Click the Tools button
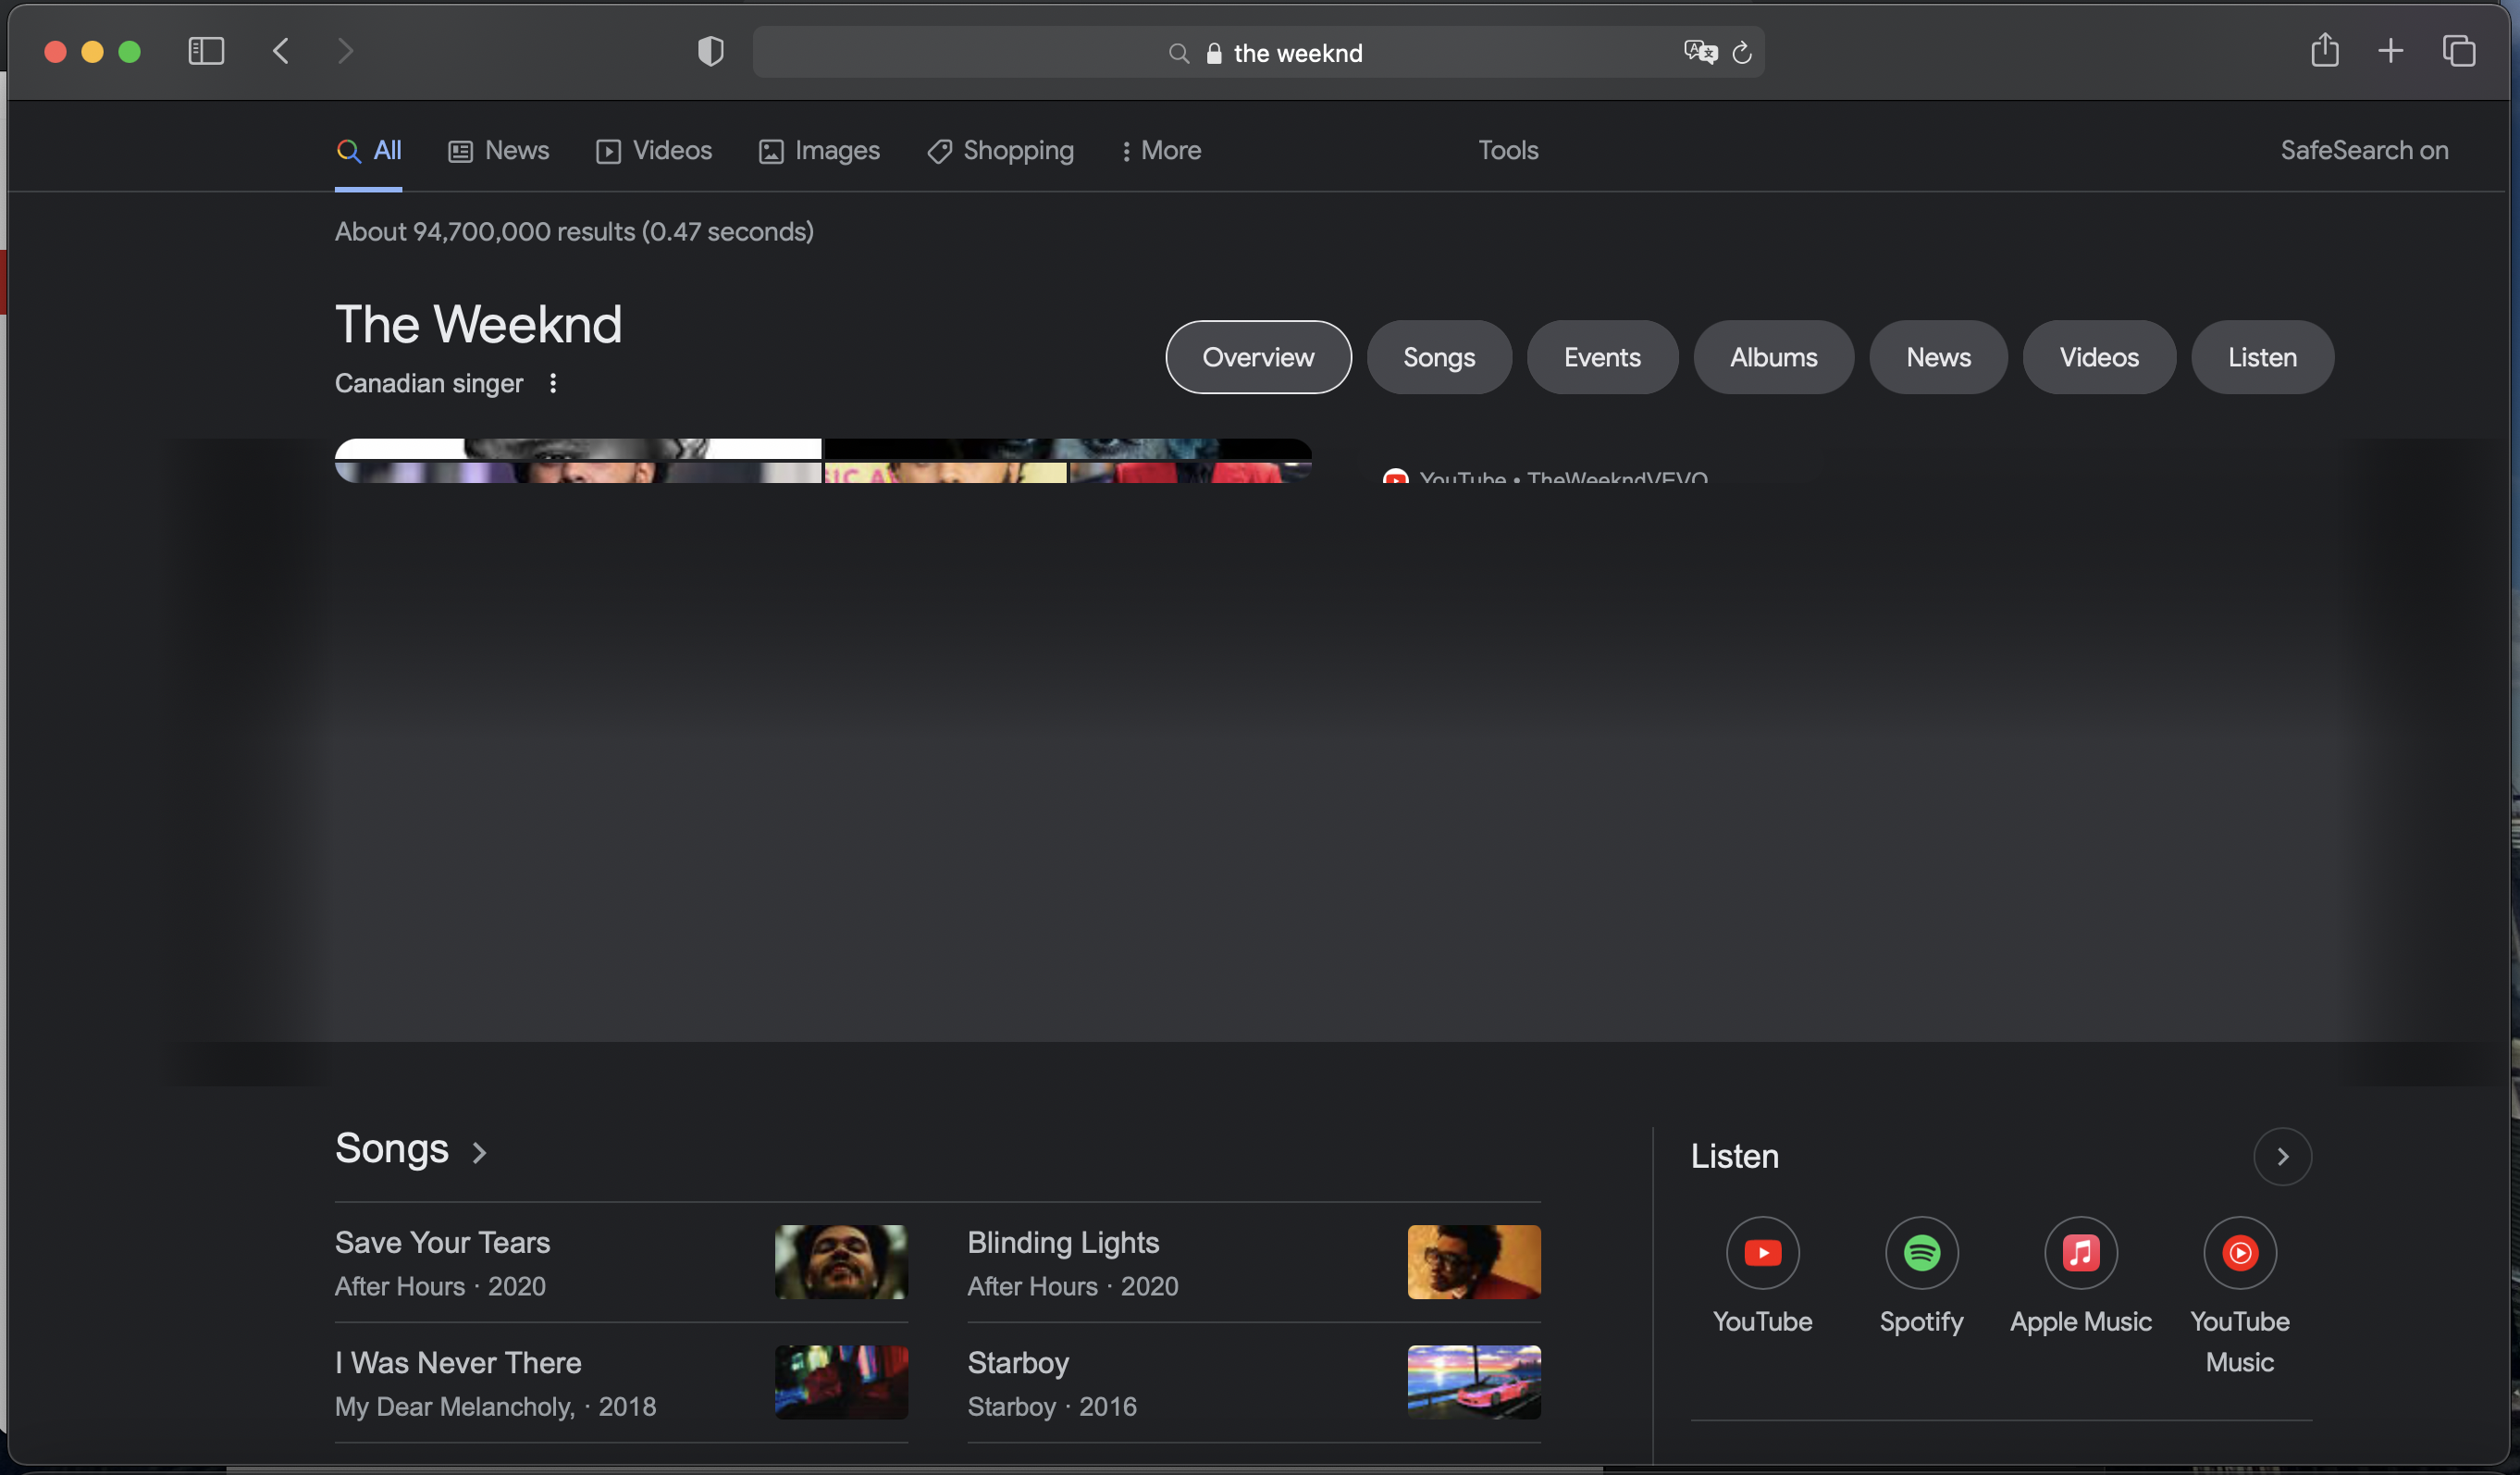This screenshot has width=2520, height=1475. pos(1507,150)
